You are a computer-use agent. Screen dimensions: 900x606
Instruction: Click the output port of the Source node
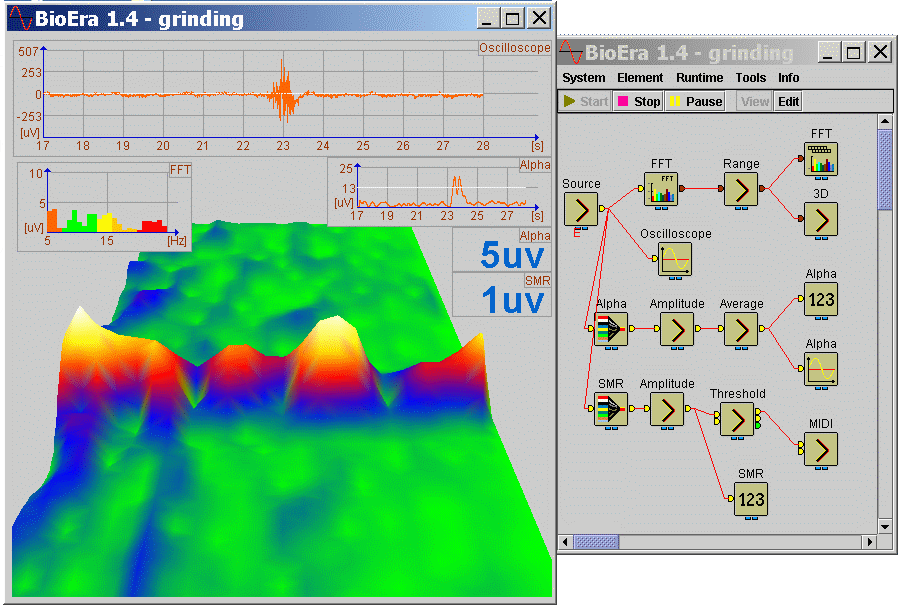[602, 209]
